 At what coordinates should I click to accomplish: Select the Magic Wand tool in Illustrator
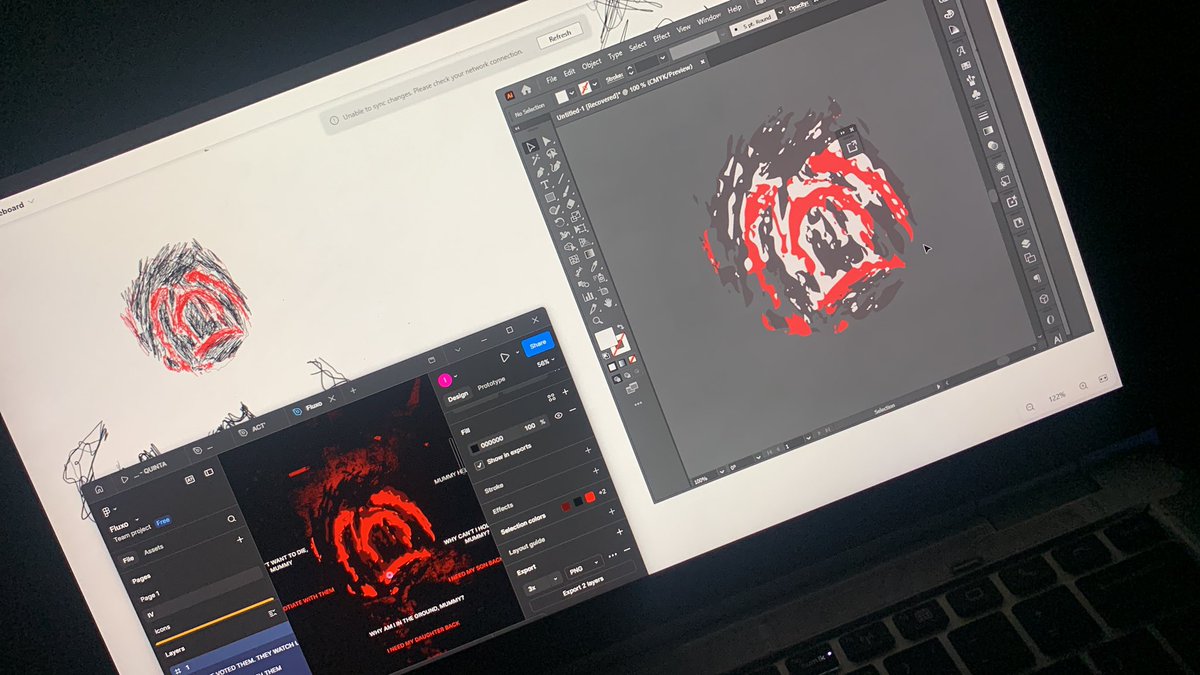point(536,159)
